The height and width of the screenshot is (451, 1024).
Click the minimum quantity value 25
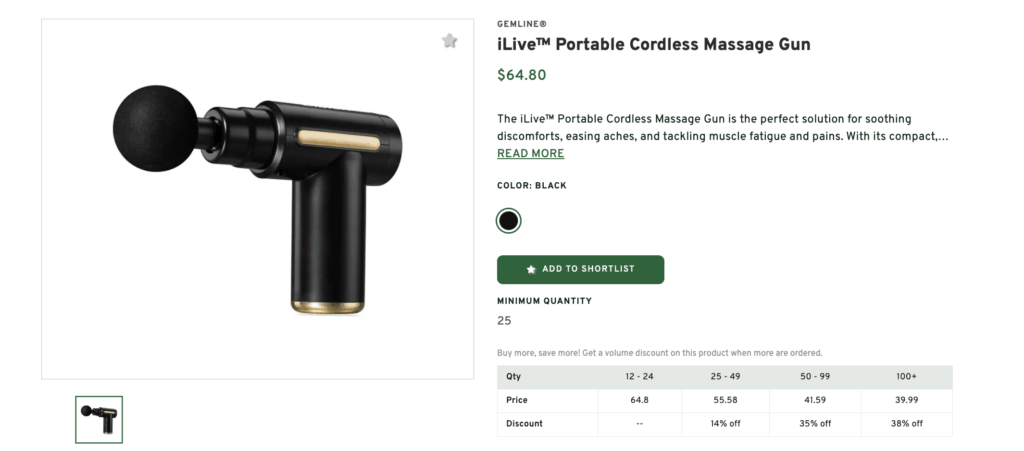point(504,321)
